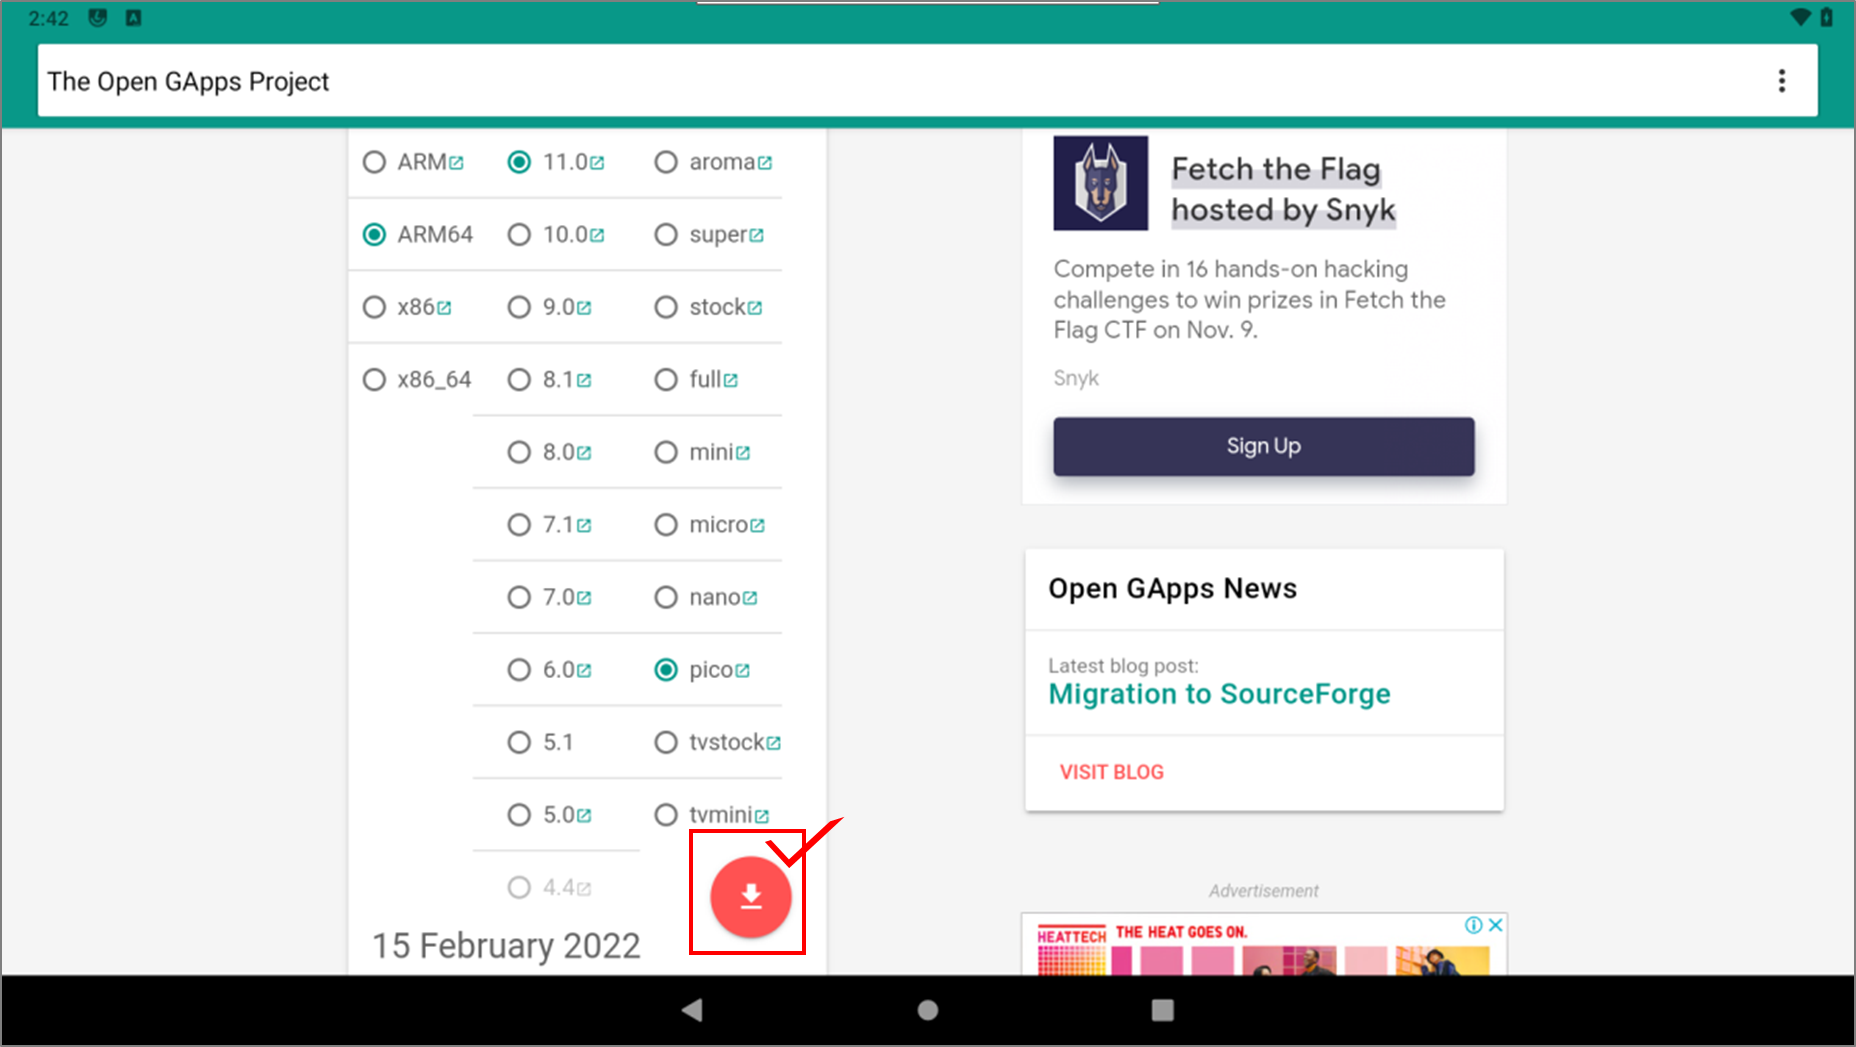Open the external link icon next to 8.1
This screenshot has height=1047, width=1856.
(584, 380)
